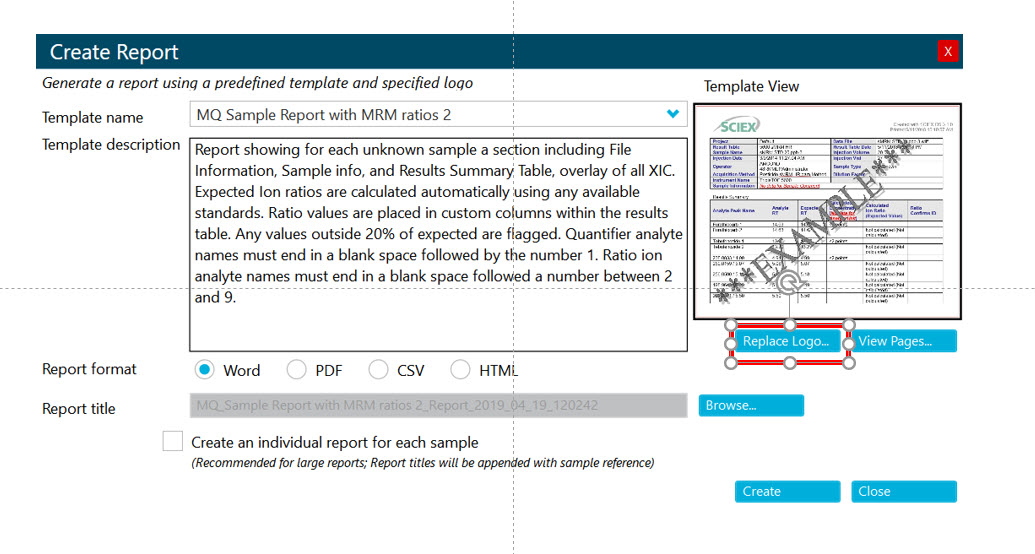
Task: Click the 'Report title' label
Action: [x=79, y=409]
